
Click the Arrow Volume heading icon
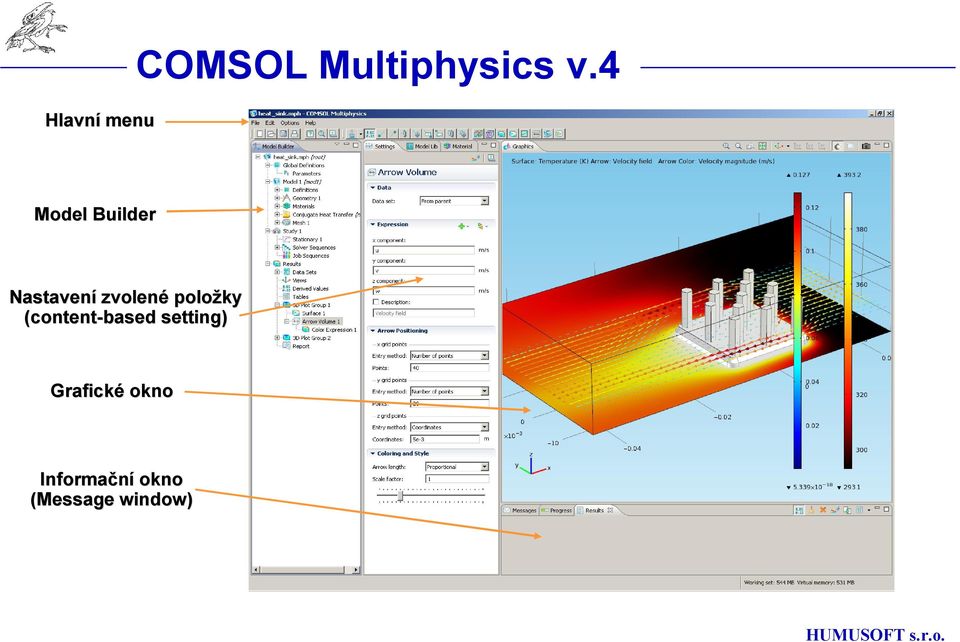pos(371,173)
